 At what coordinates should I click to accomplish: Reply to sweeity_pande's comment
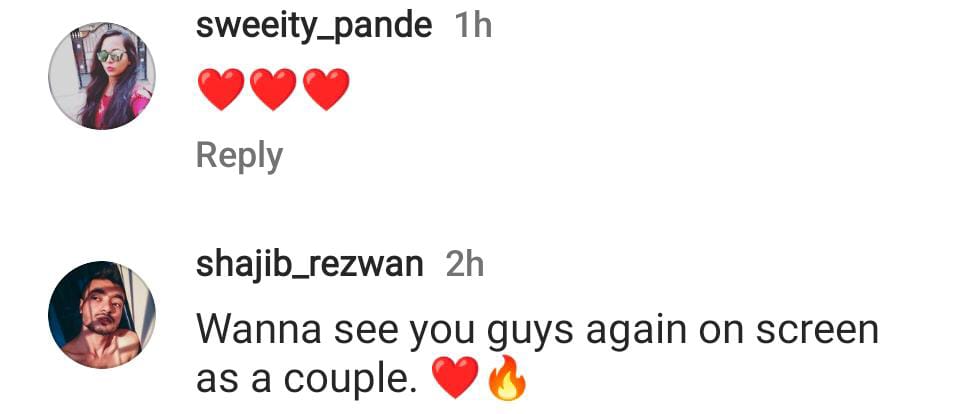(x=239, y=156)
